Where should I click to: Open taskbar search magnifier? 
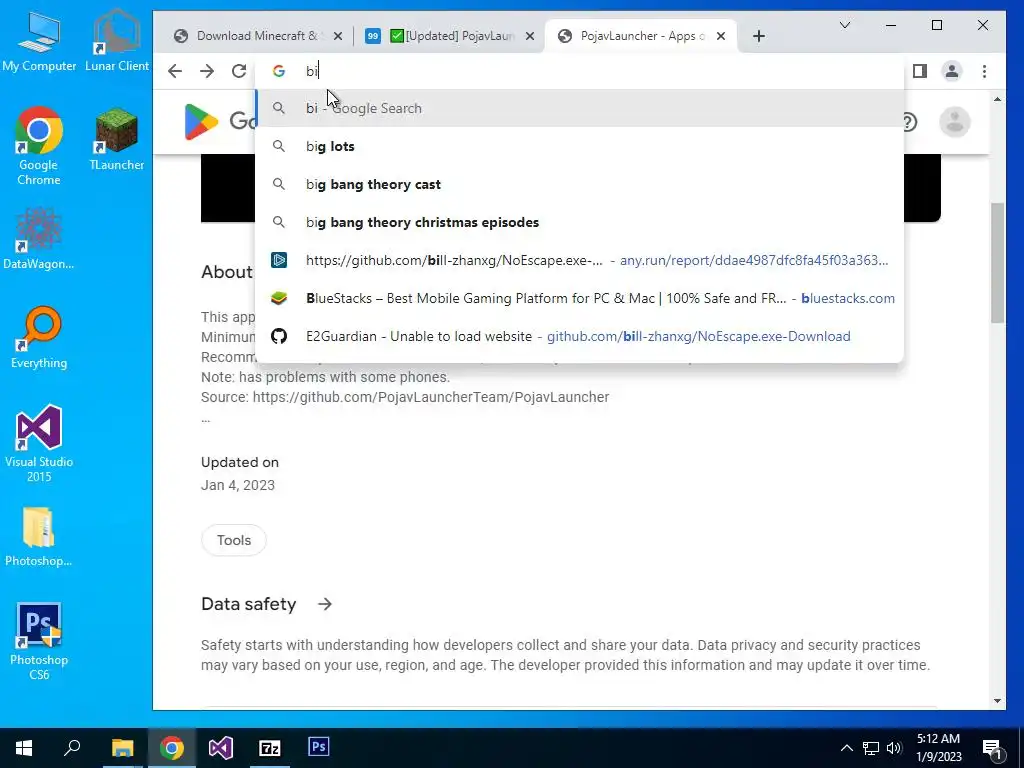(x=72, y=748)
